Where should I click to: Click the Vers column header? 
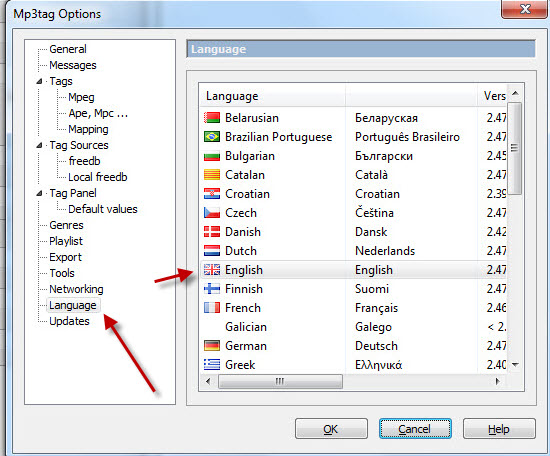tap(492, 96)
